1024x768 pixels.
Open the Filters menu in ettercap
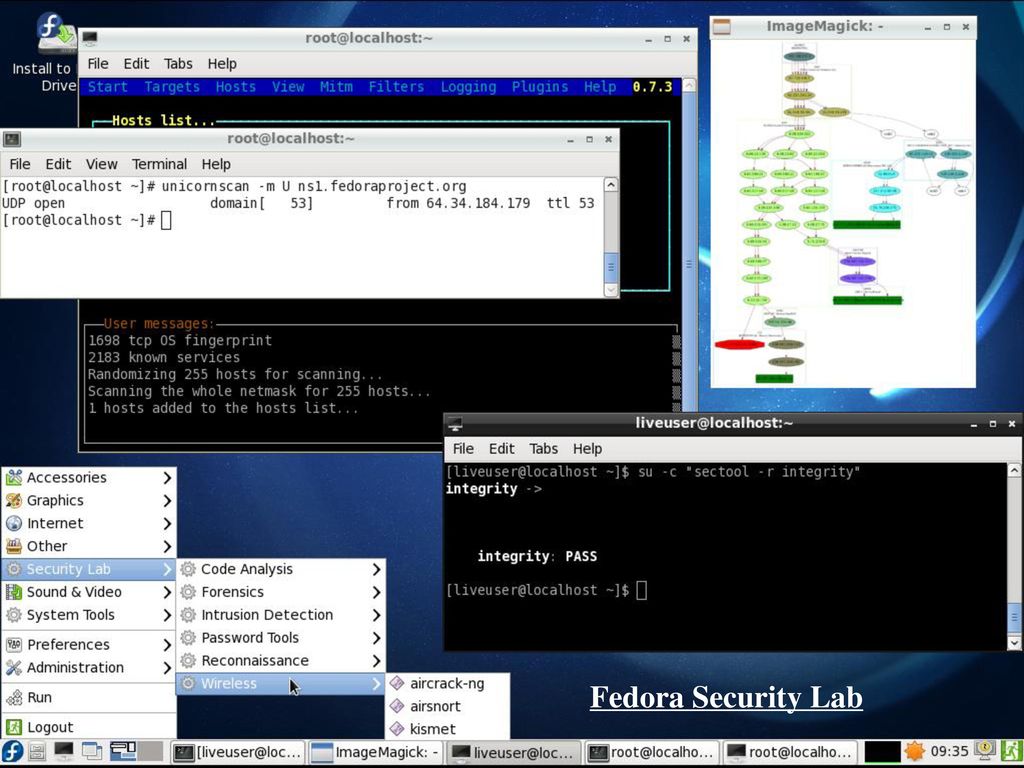coord(396,87)
